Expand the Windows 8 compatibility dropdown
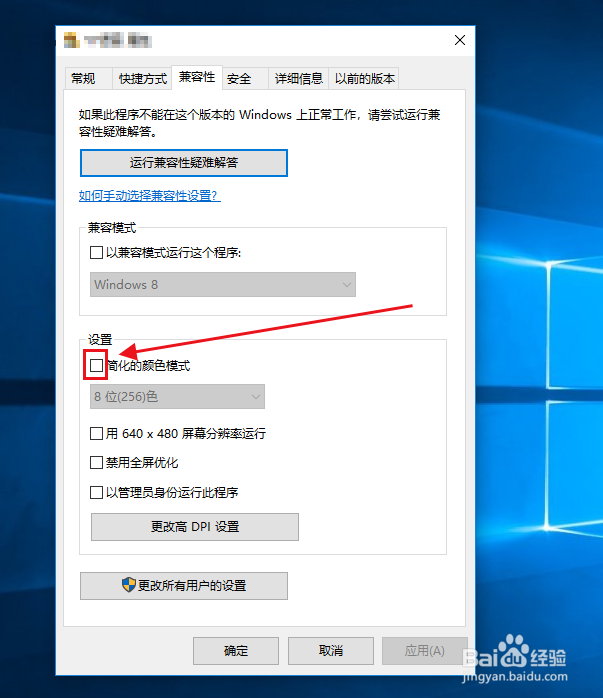The height and width of the screenshot is (698, 603). click(223, 284)
